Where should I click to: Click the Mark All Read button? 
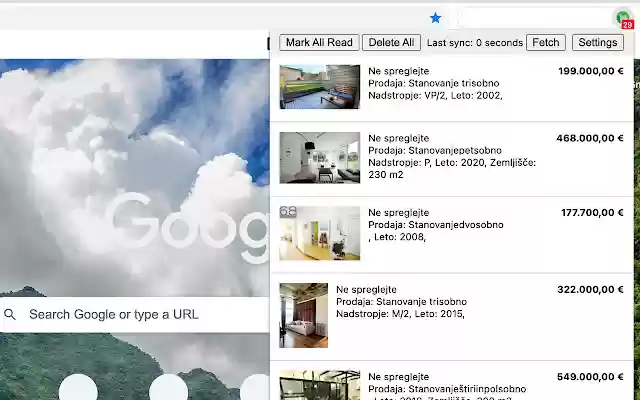(x=319, y=42)
